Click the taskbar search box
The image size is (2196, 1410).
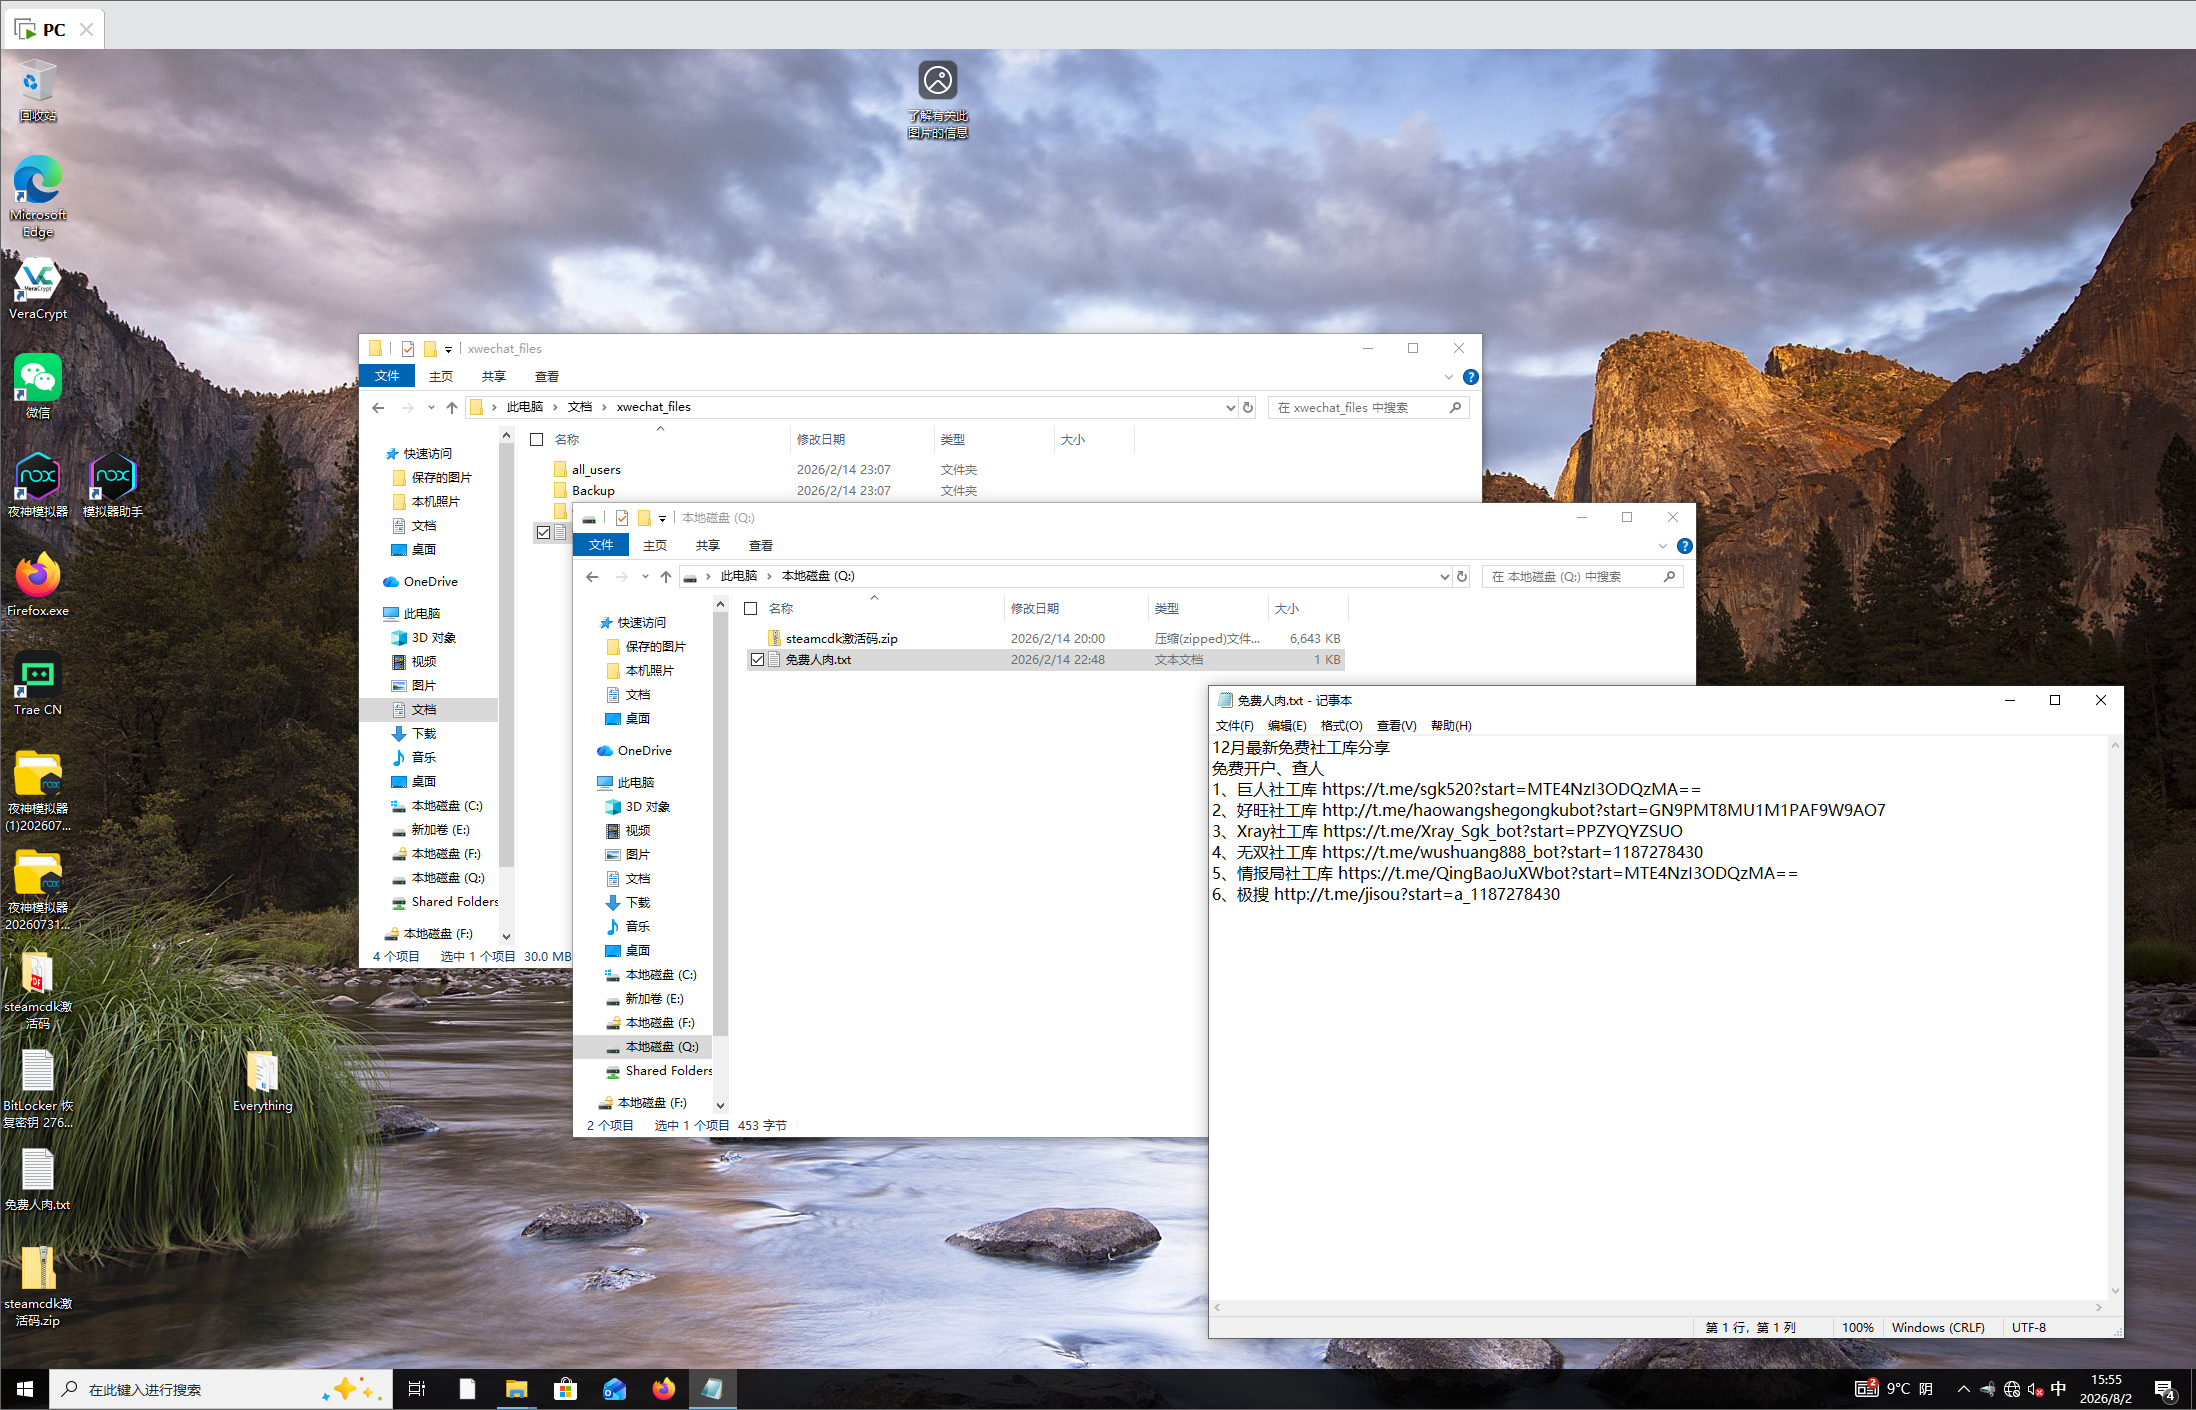[220, 1389]
